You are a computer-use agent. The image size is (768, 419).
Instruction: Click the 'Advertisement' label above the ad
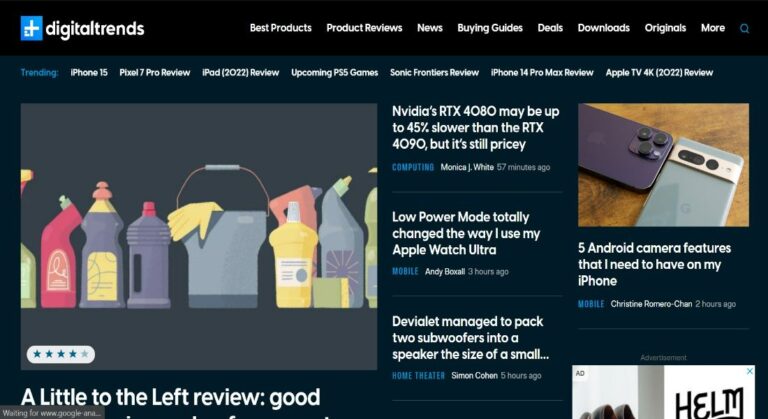663,358
